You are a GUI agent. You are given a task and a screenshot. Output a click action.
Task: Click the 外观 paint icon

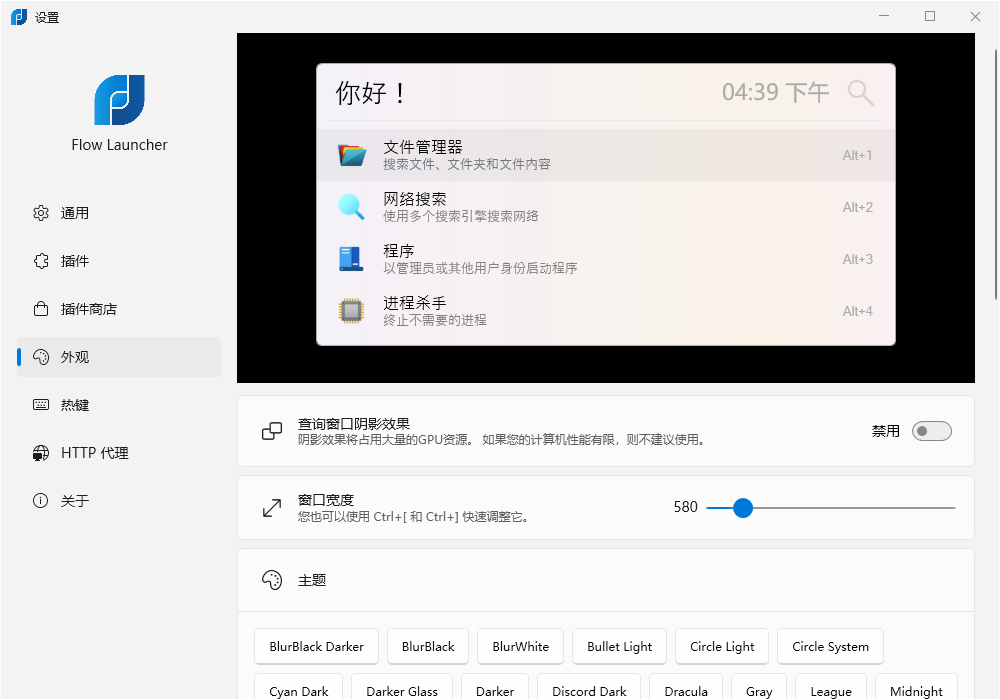coord(40,356)
